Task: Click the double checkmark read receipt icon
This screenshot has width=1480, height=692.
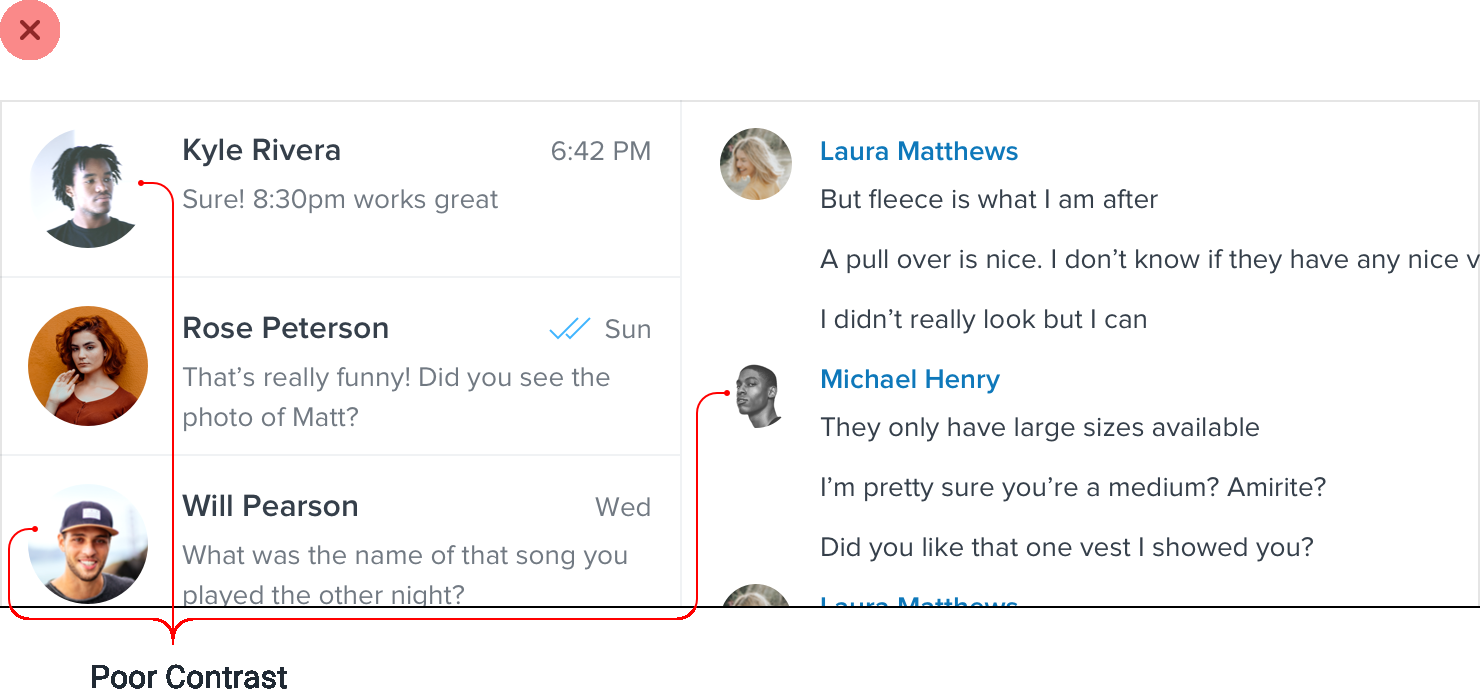Action: coord(569,329)
